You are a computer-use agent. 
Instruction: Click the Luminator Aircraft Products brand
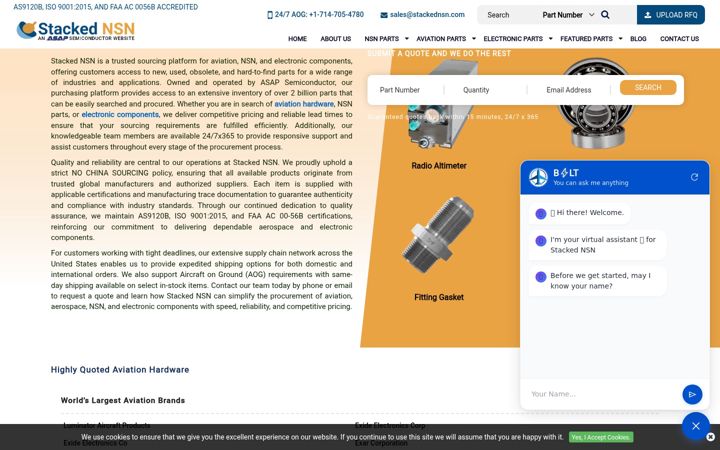click(107, 426)
